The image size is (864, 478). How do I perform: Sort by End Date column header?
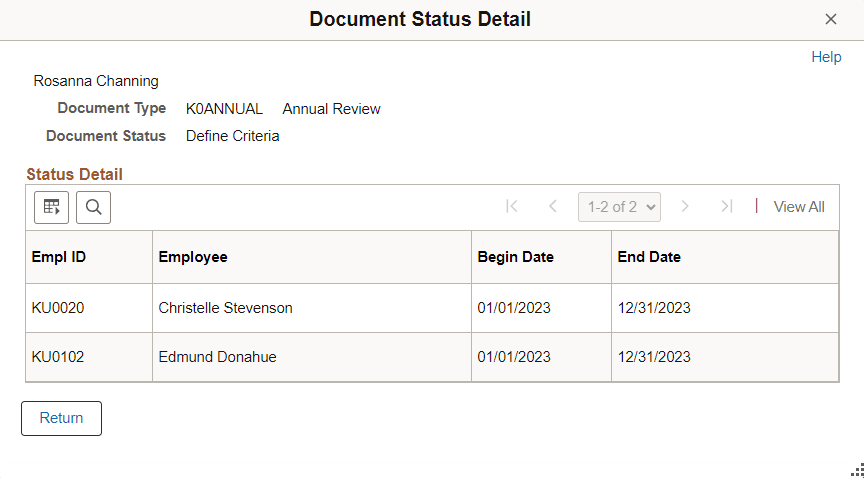point(649,257)
